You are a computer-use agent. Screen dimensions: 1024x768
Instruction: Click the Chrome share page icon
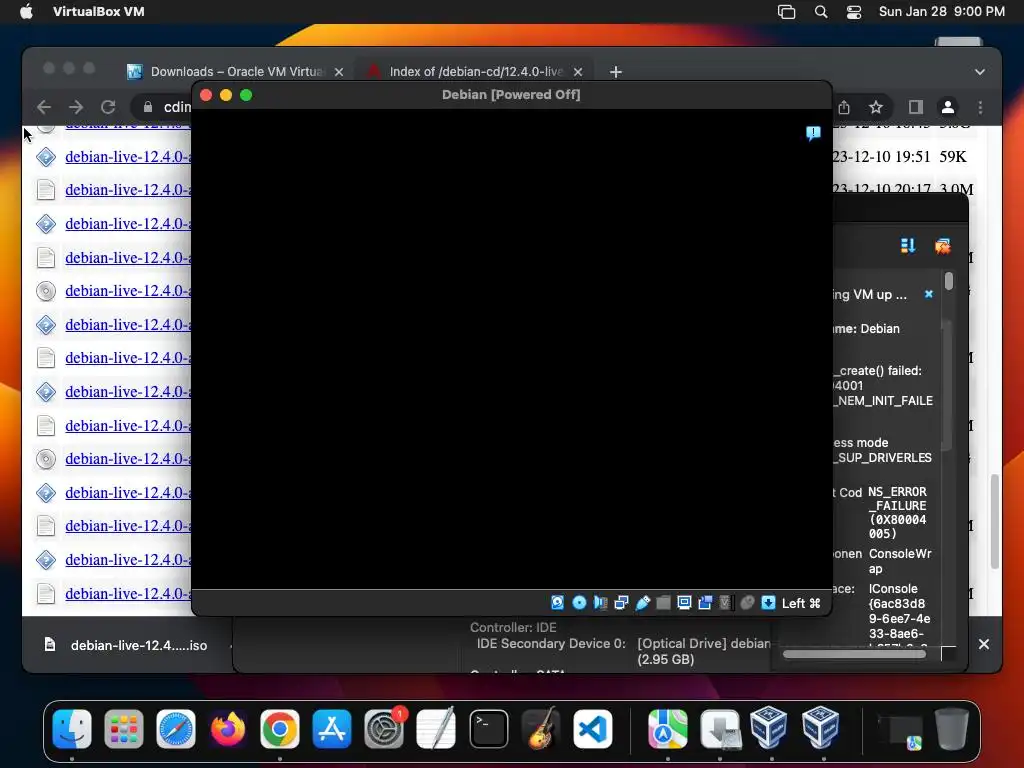[x=844, y=107]
